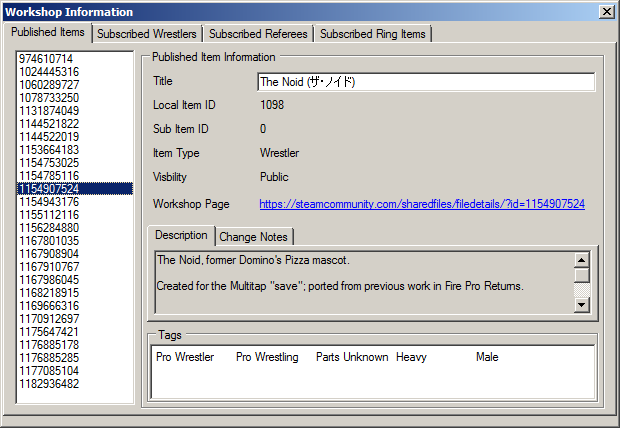Choose published item 1131874049
The height and width of the screenshot is (428, 620).
point(48,111)
